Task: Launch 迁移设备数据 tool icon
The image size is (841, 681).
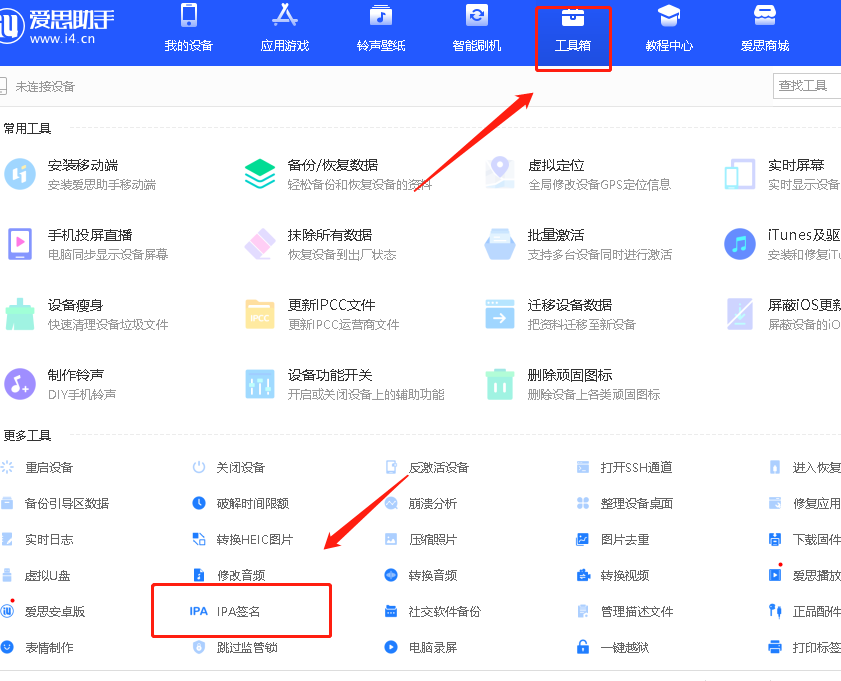Action: point(500,314)
